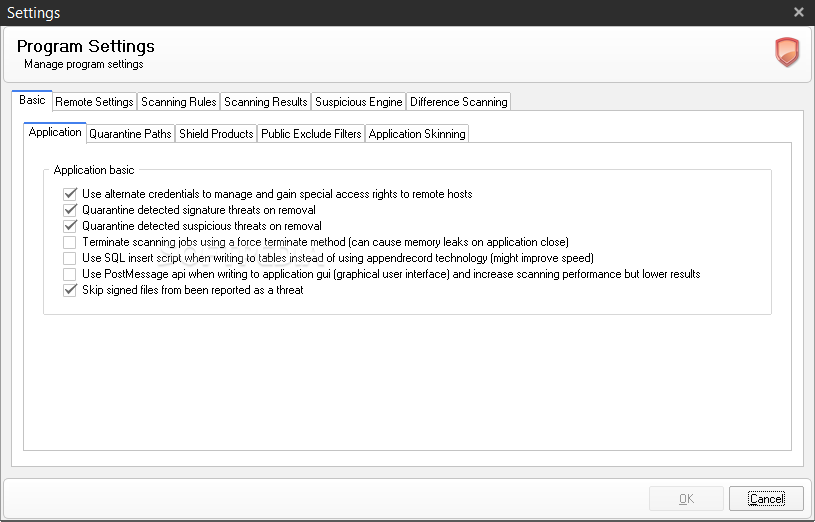Viewport: 815px width, 522px height.
Task: Enable force terminate method for scanning jobs
Action: pos(70,242)
